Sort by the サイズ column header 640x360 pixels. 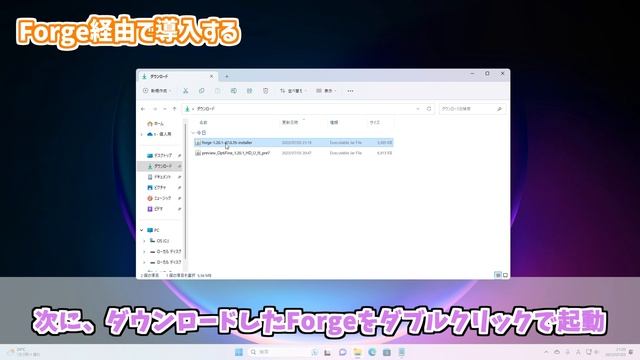[x=375, y=122]
